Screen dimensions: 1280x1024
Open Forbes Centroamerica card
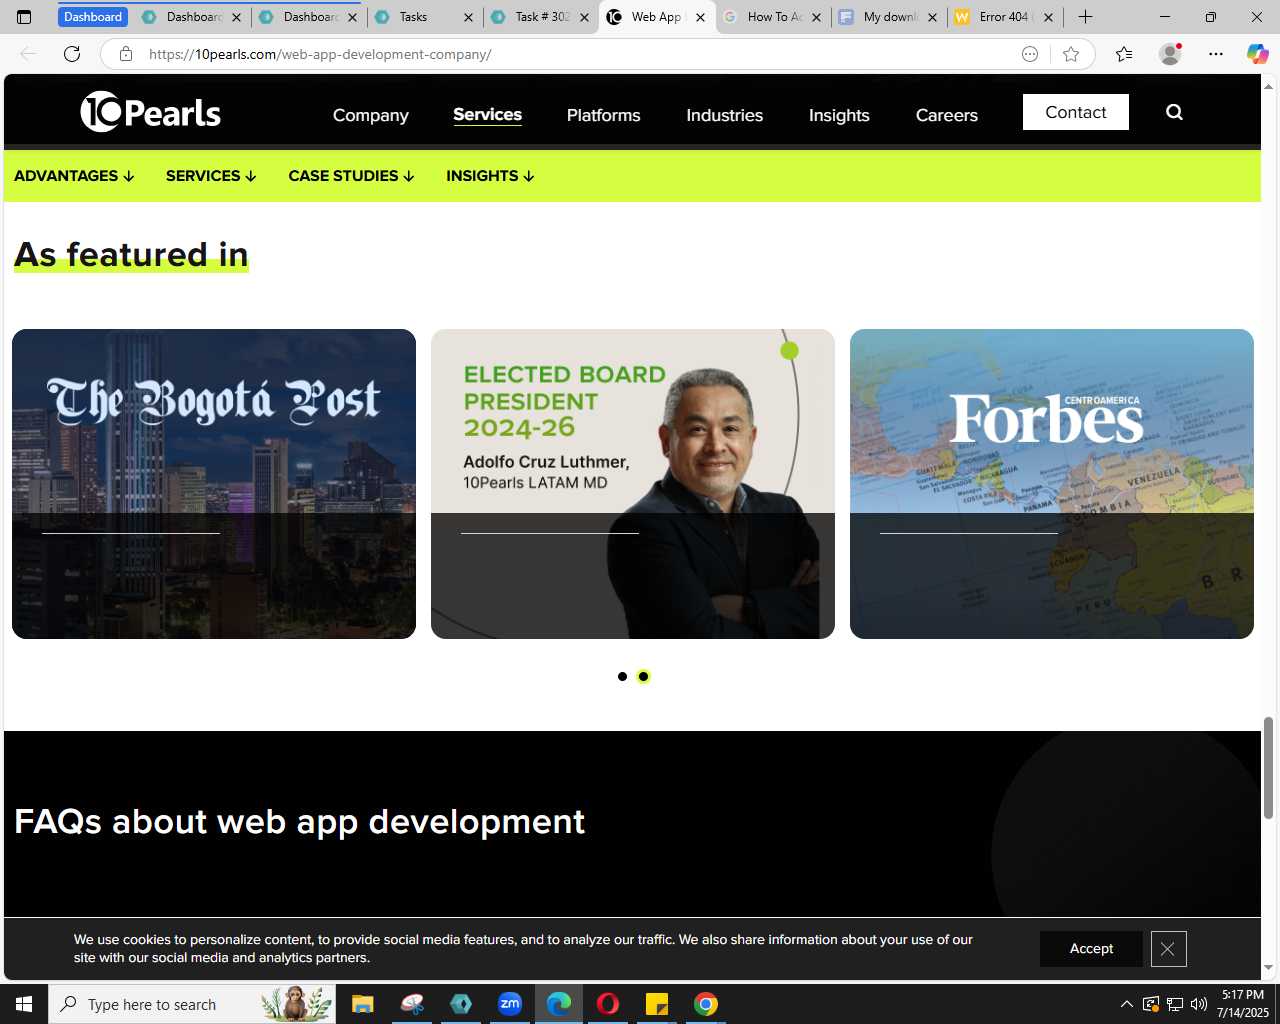tap(1052, 484)
